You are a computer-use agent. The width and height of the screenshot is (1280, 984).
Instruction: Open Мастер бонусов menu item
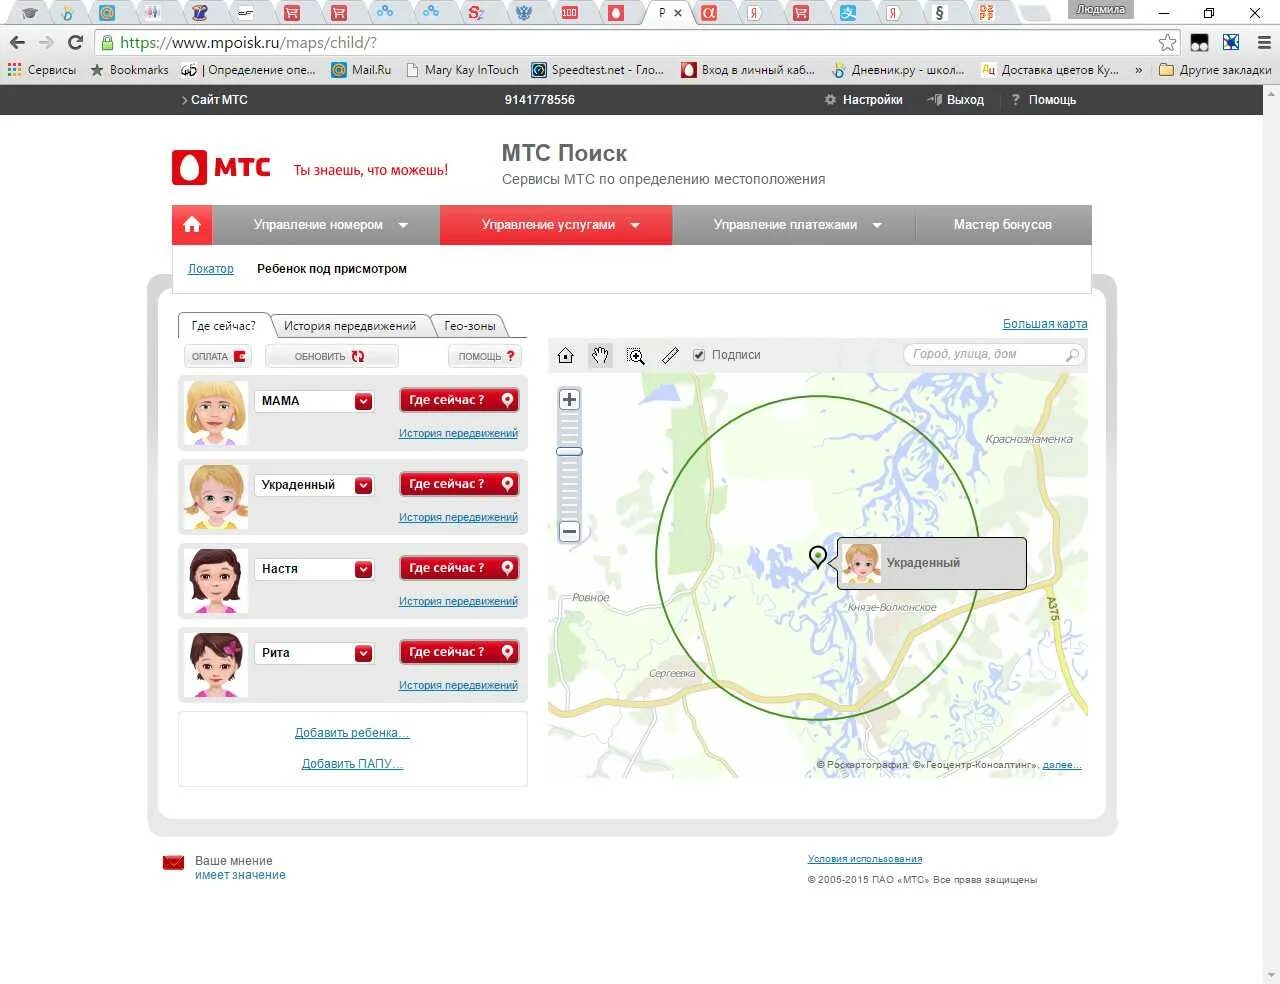click(1003, 225)
